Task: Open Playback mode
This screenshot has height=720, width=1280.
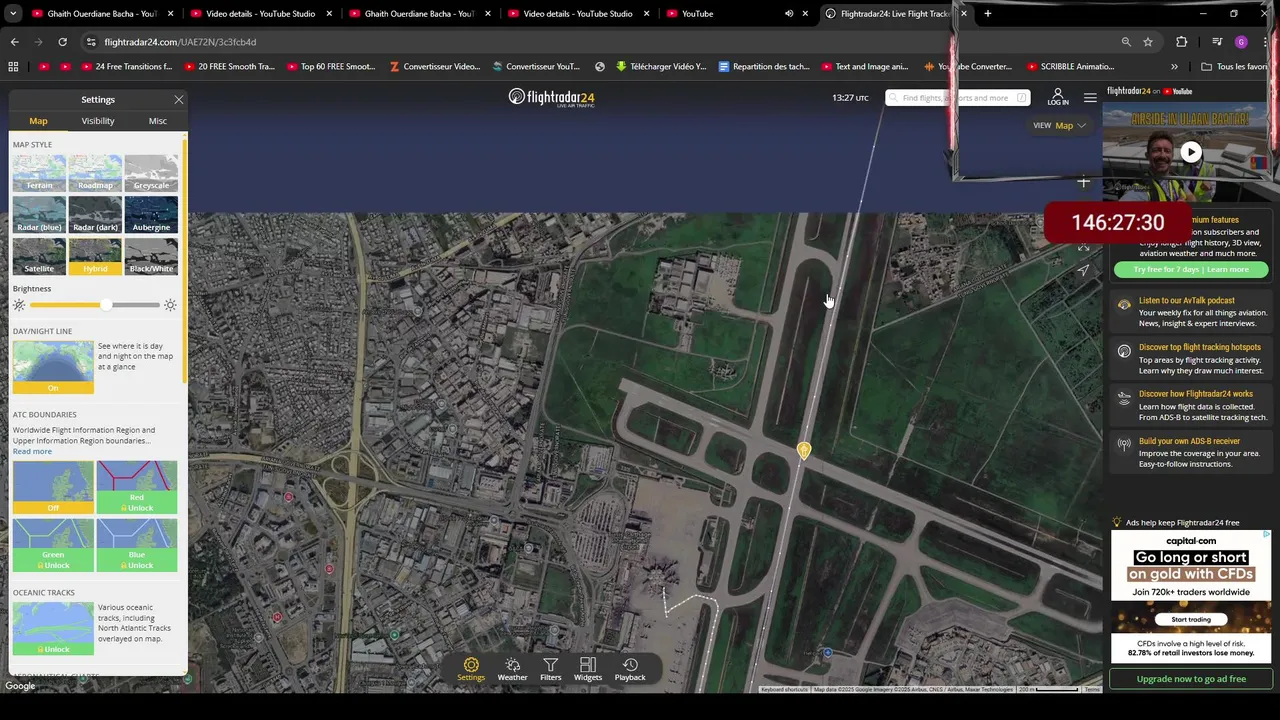Action: (630, 669)
